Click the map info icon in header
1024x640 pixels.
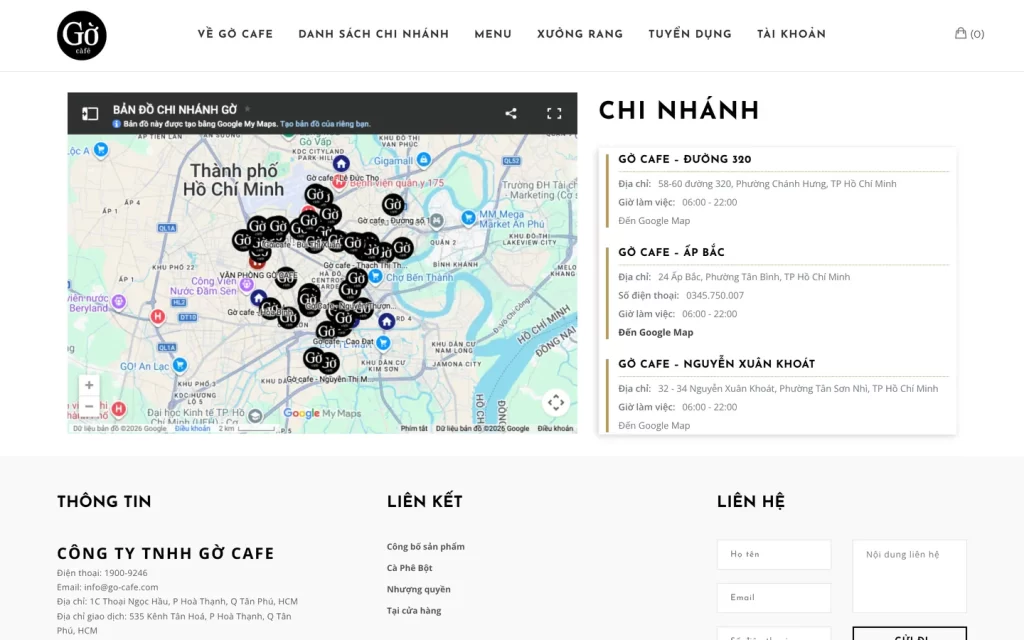(116, 123)
